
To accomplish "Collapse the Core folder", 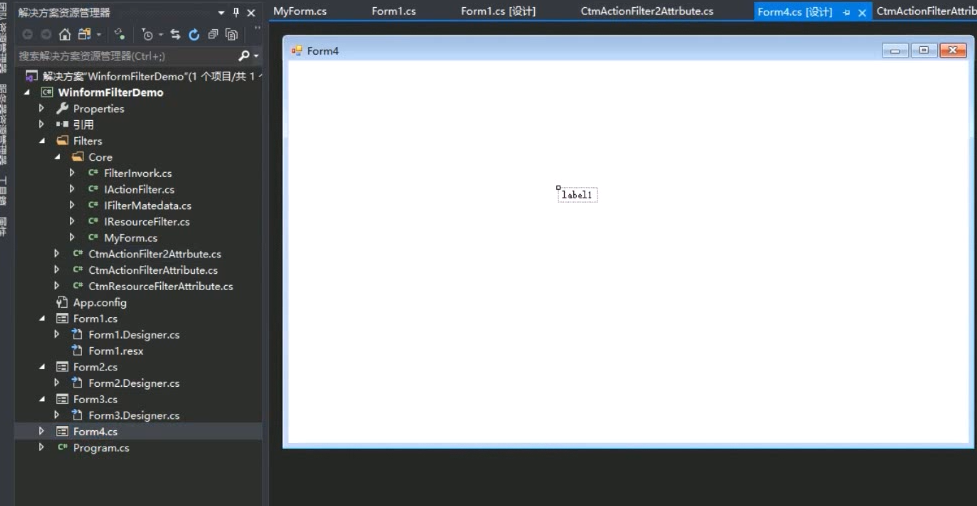I will click(57, 157).
